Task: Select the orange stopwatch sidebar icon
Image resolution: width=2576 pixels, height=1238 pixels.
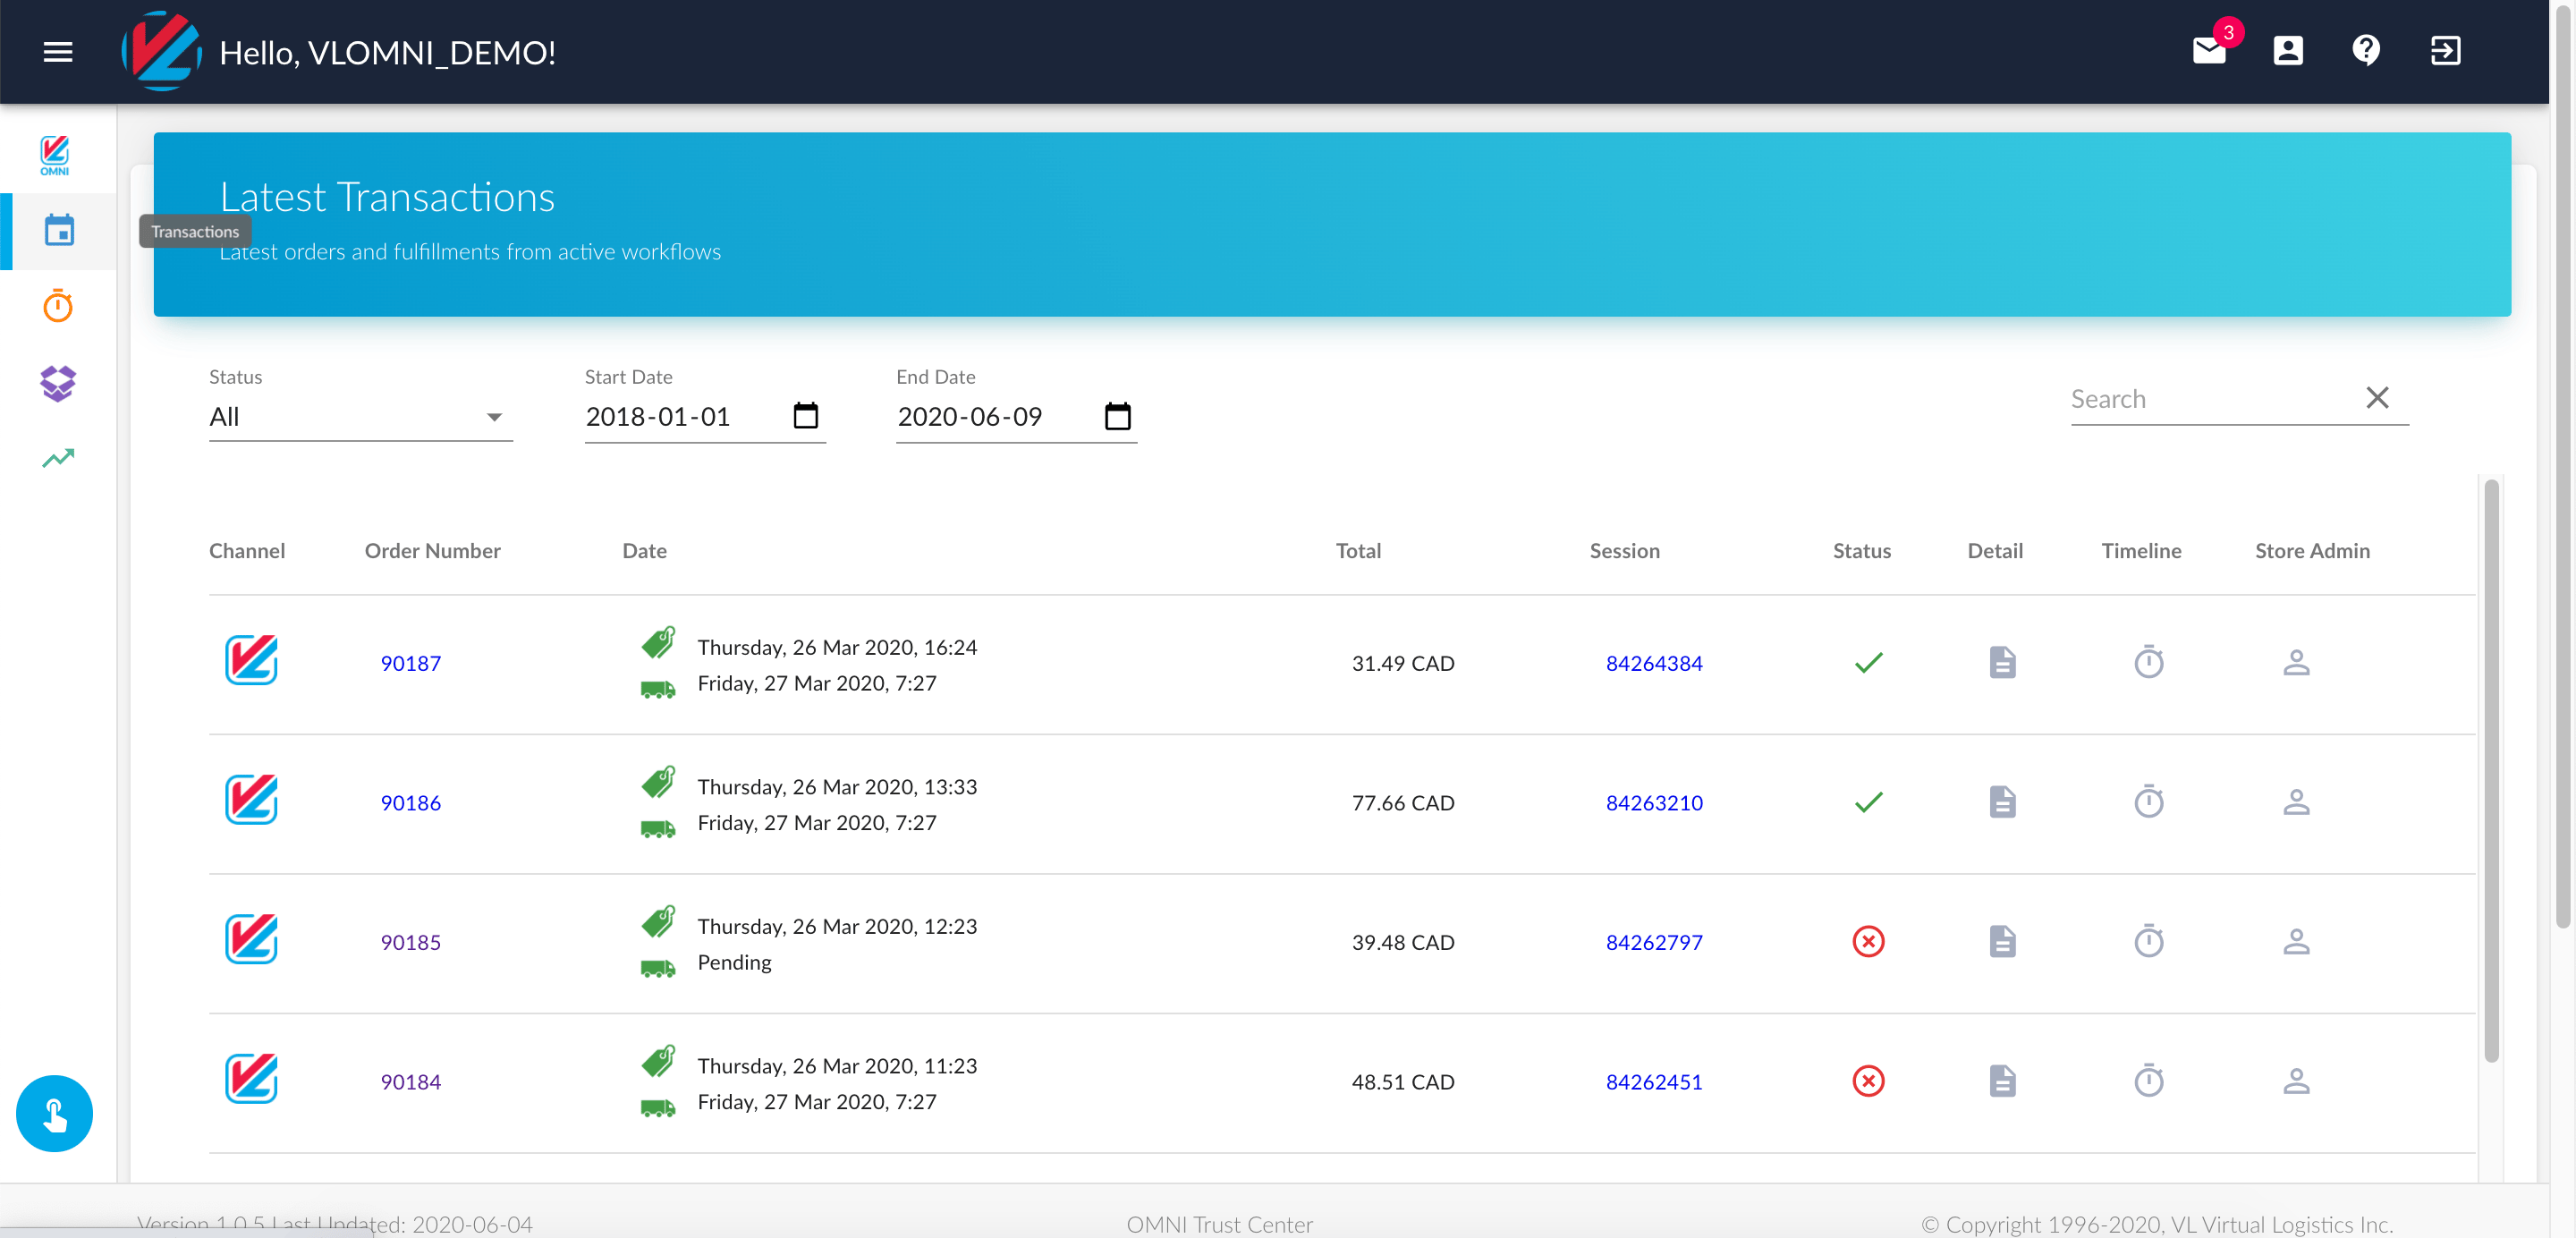Action: tap(57, 306)
